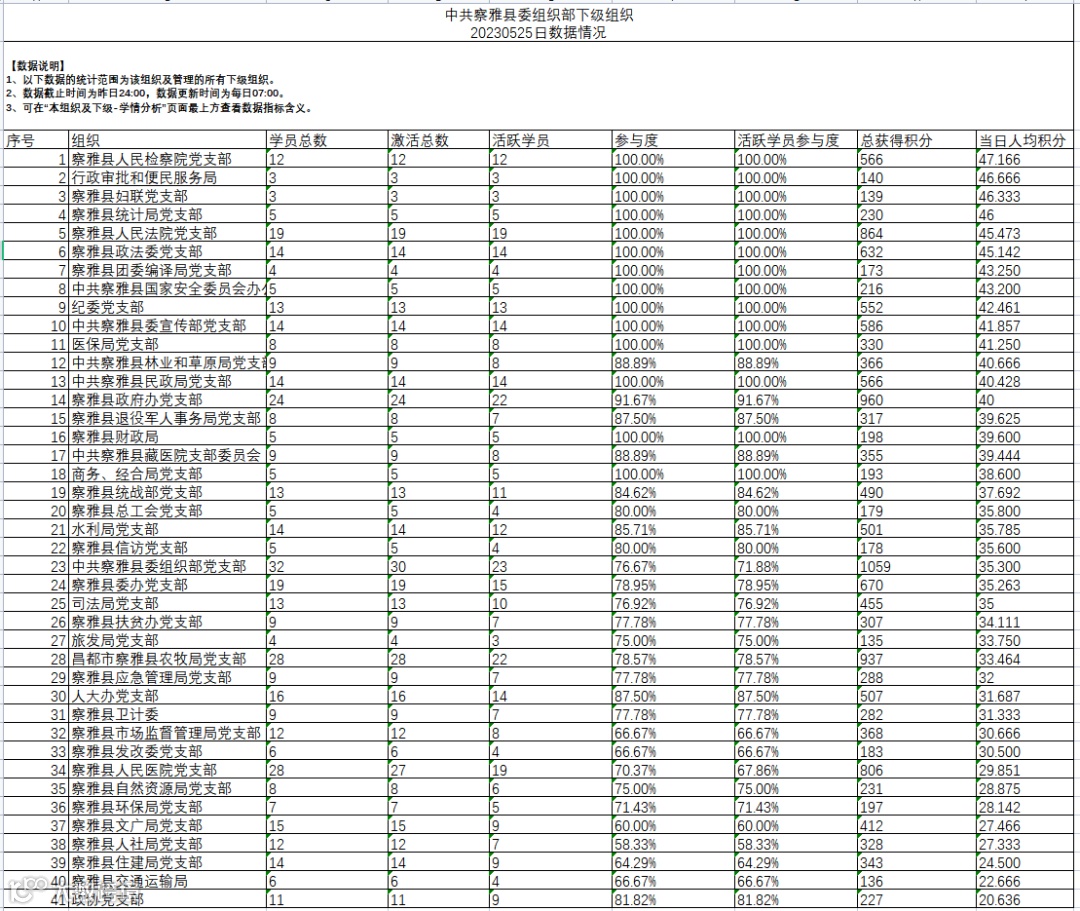Click cell 察雅县人民医院党支部
Image resolution: width=1080 pixels, height=911 pixels.
pos(167,771)
